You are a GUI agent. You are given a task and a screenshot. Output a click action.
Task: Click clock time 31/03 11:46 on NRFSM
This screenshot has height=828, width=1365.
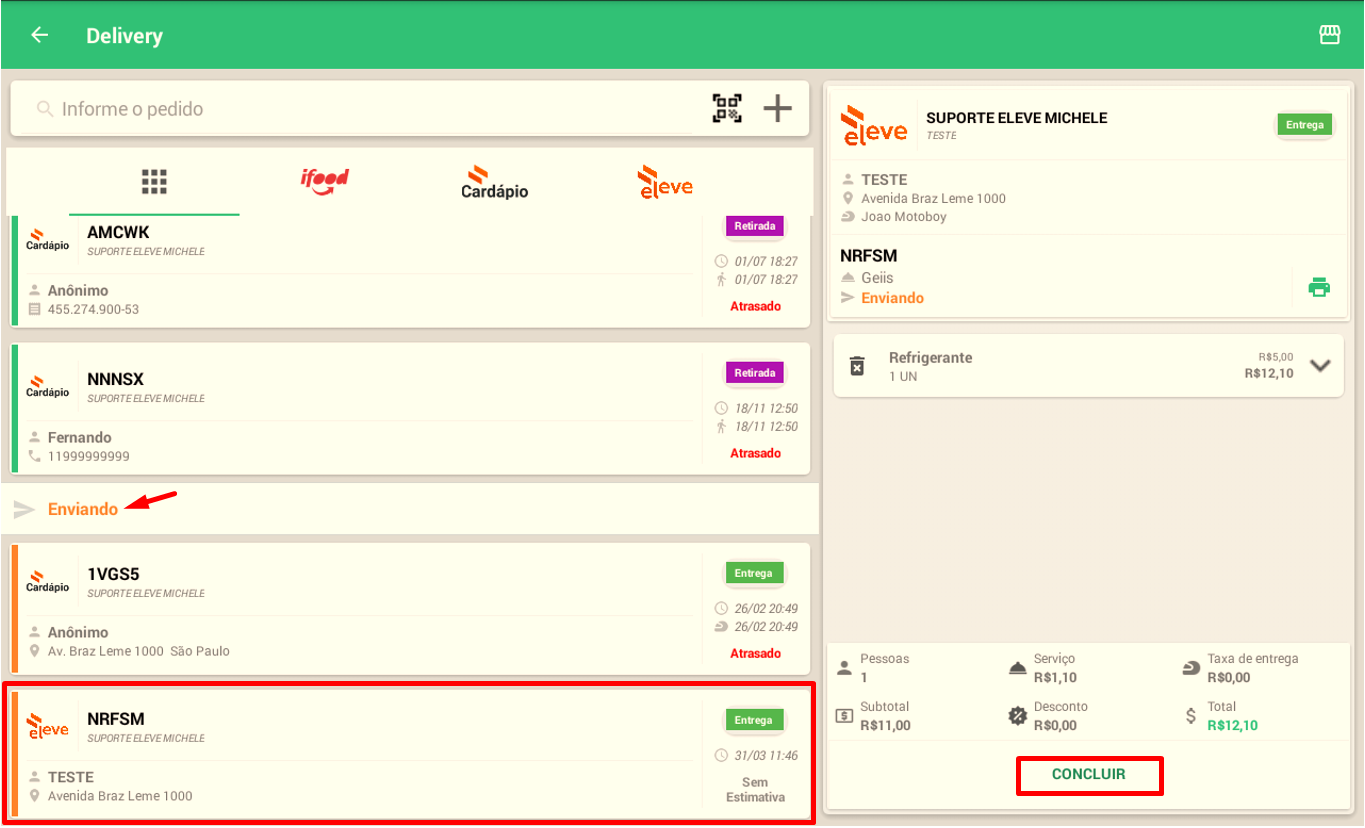coord(766,756)
